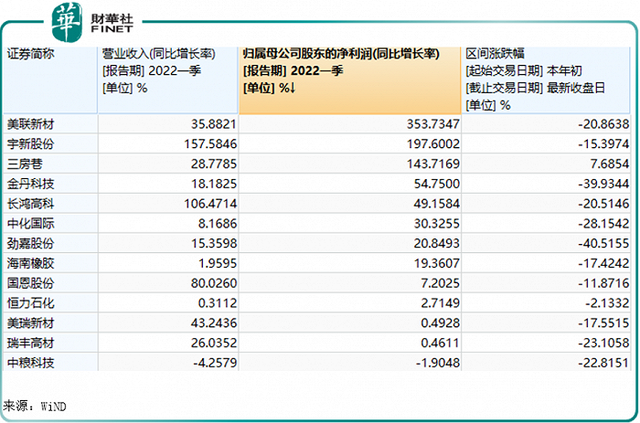Viewport: 640px width, 423px height.
Task: Click price change value -23.1058
Action: pos(604,343)
